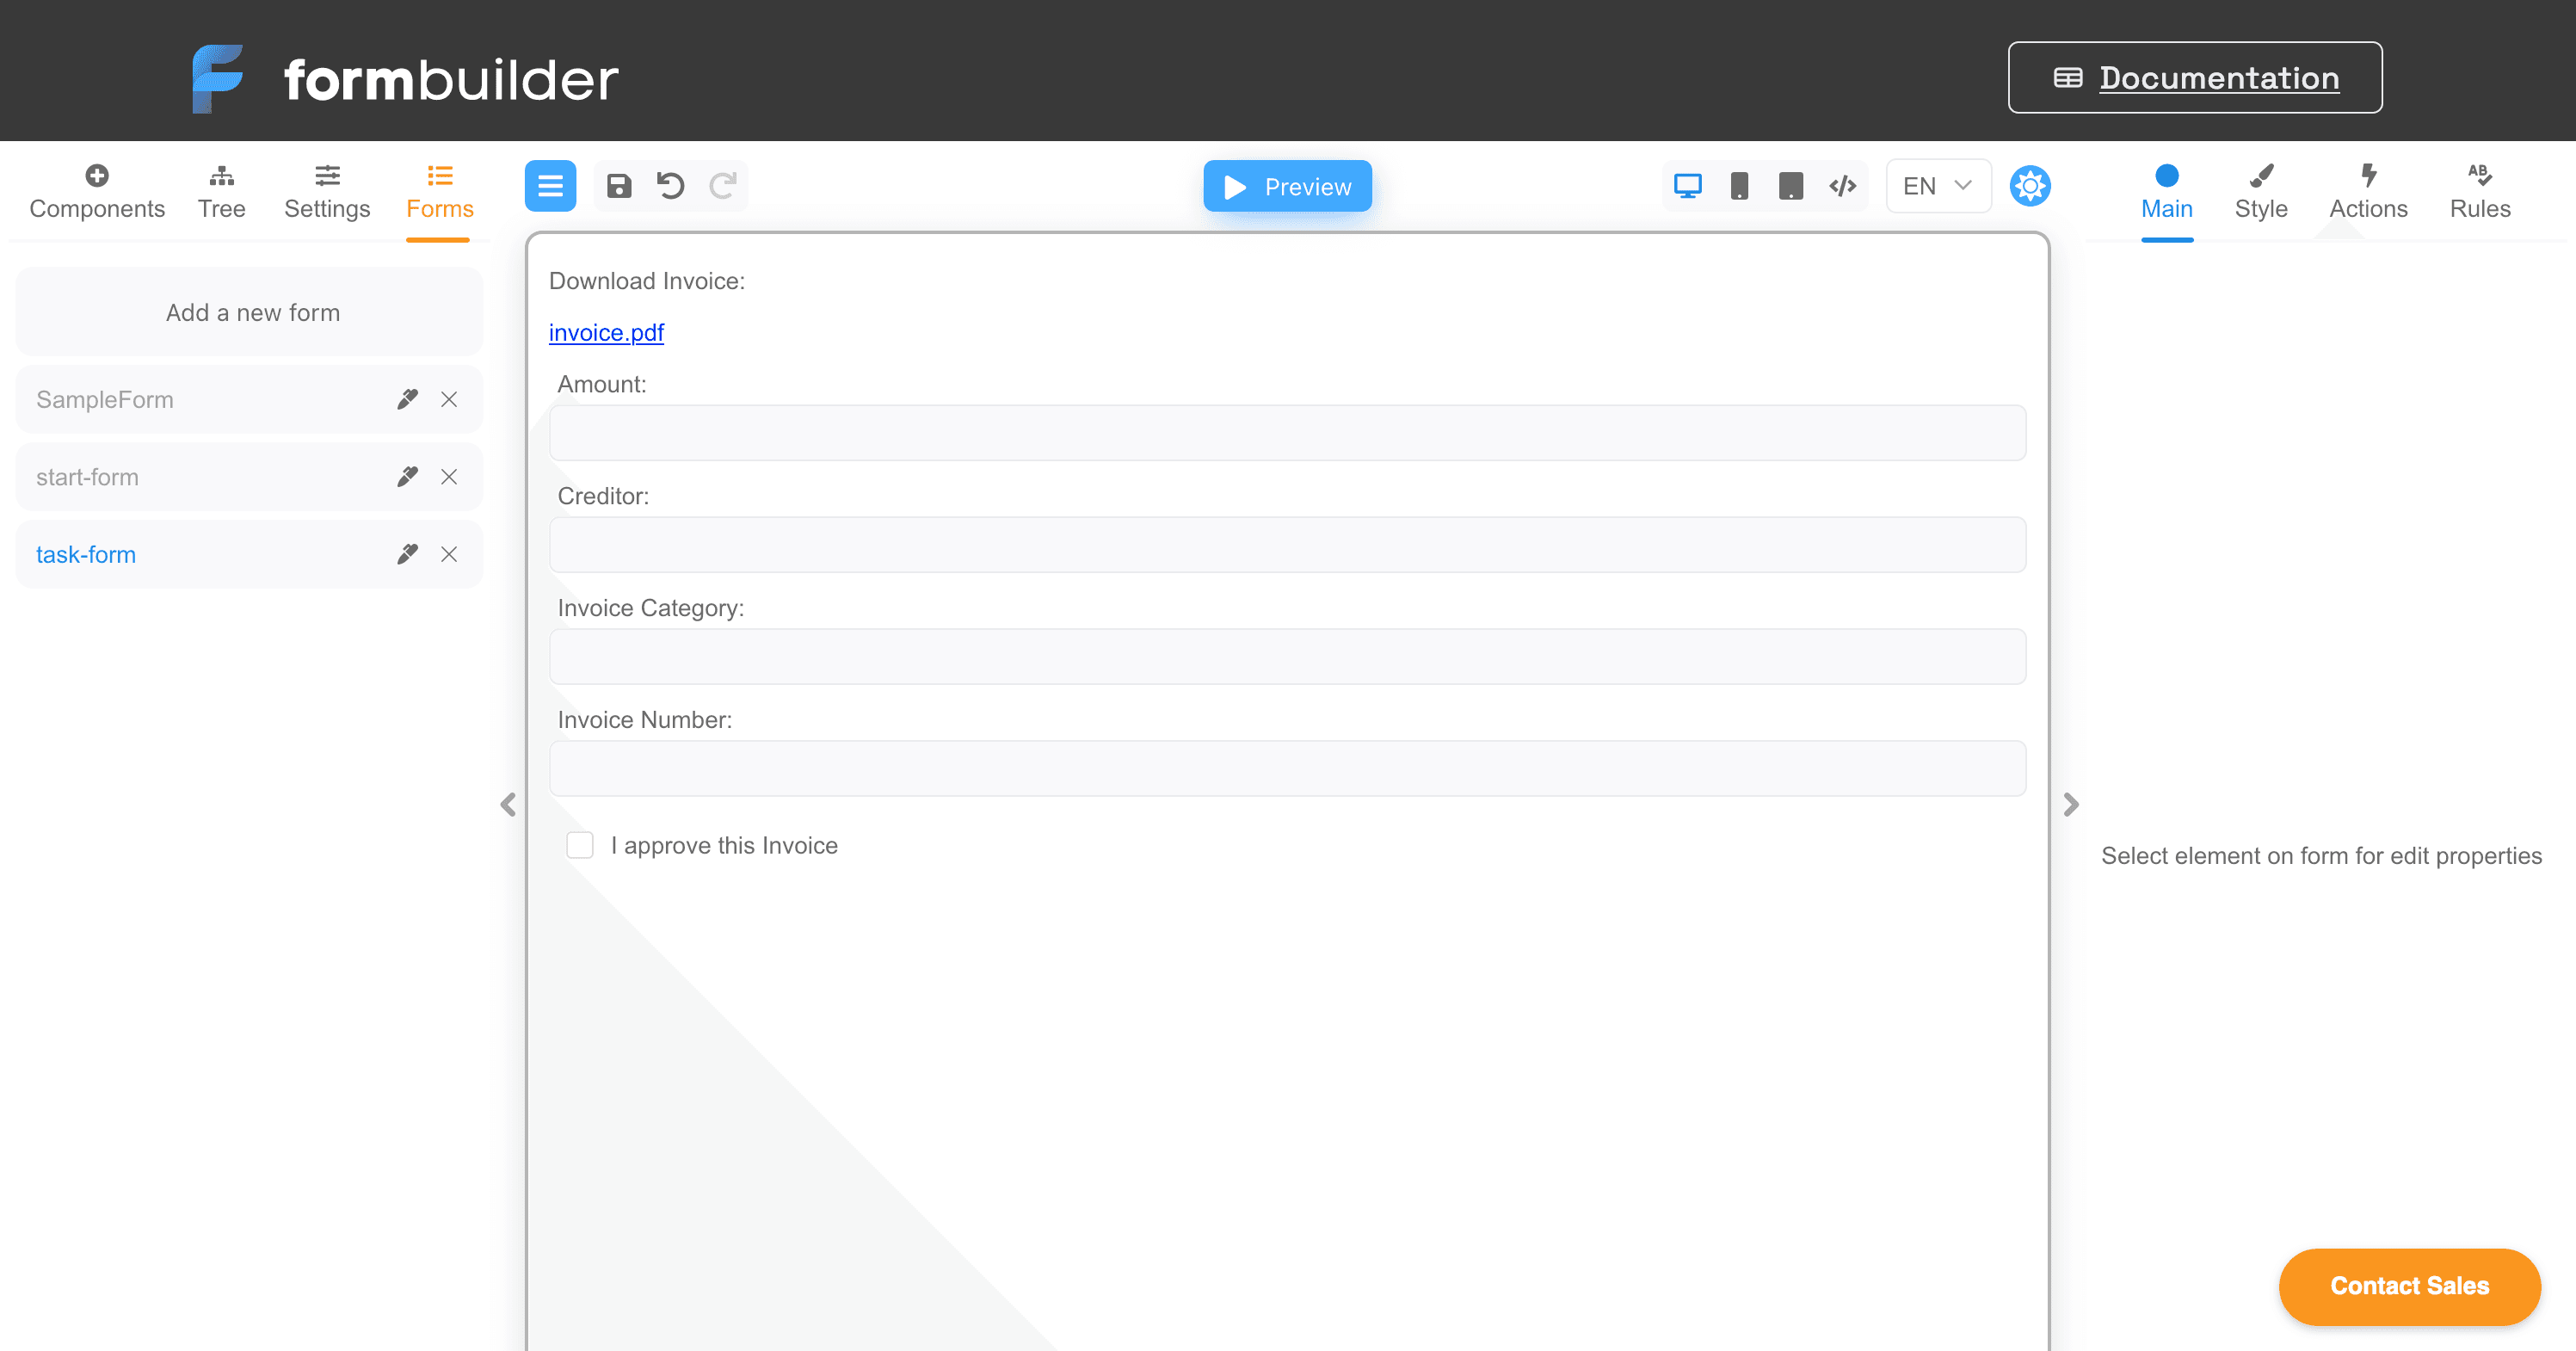Open the theme settings gear icon

click(2030, 185)
